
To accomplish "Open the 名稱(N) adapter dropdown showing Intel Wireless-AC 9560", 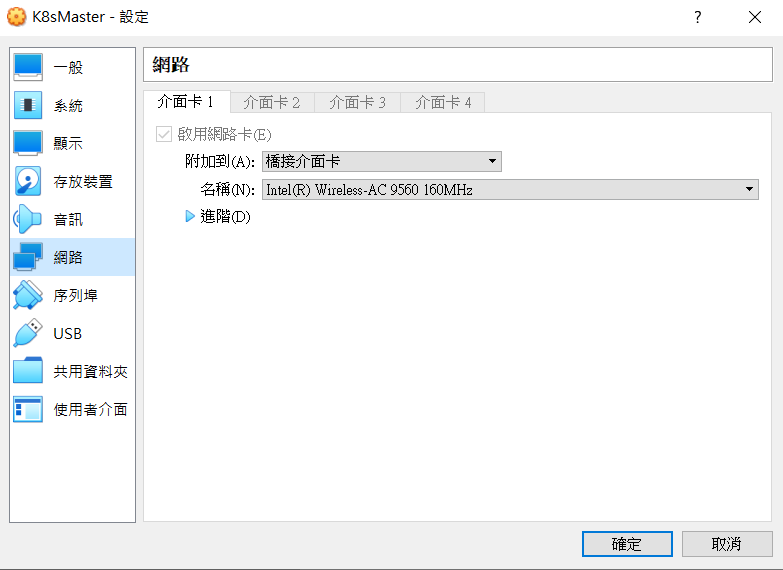I will (510, 189).
